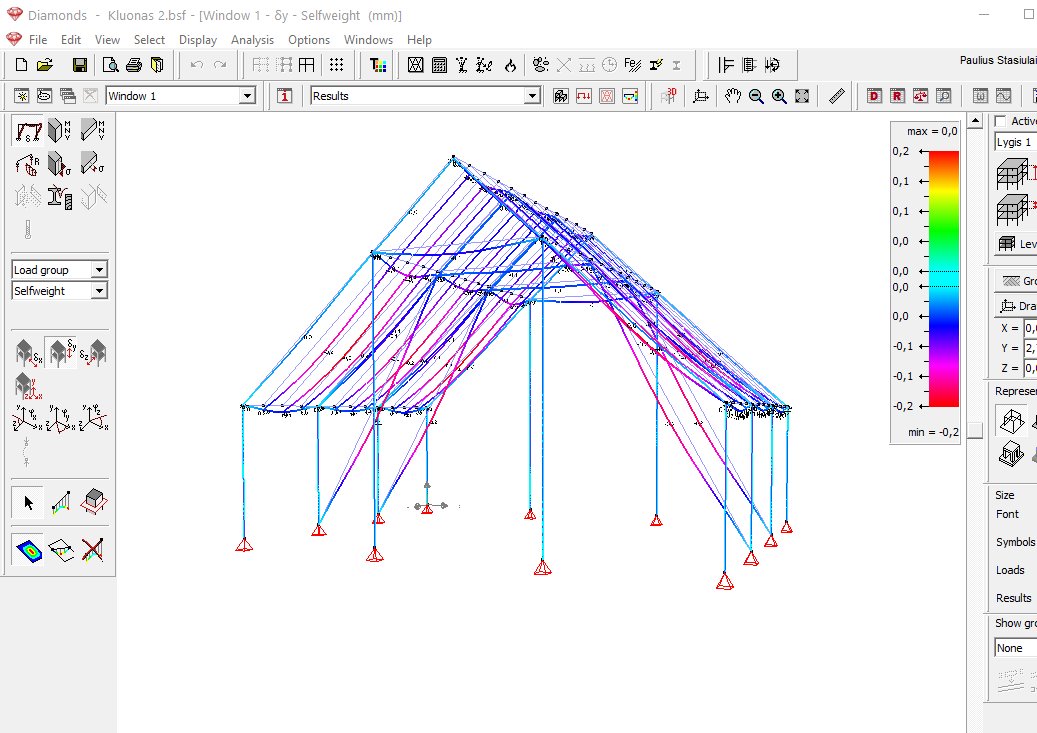Open the Analysis menu
The width and height of the screenshot is (1037, 733).
tap(252, 40)
